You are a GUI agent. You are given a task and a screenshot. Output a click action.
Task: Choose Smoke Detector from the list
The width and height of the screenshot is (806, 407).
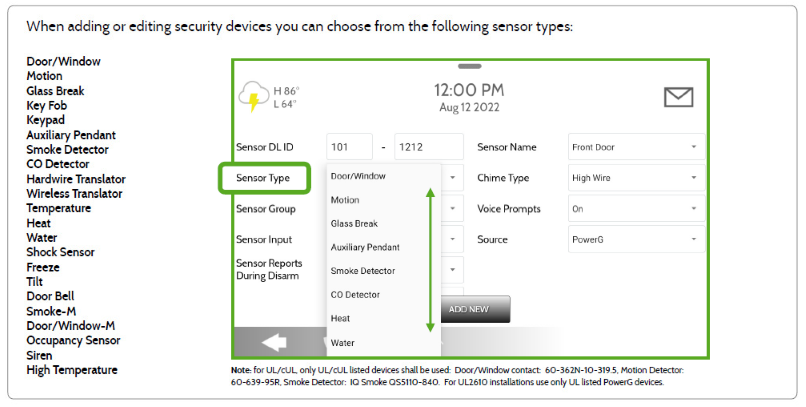(362, 271)
